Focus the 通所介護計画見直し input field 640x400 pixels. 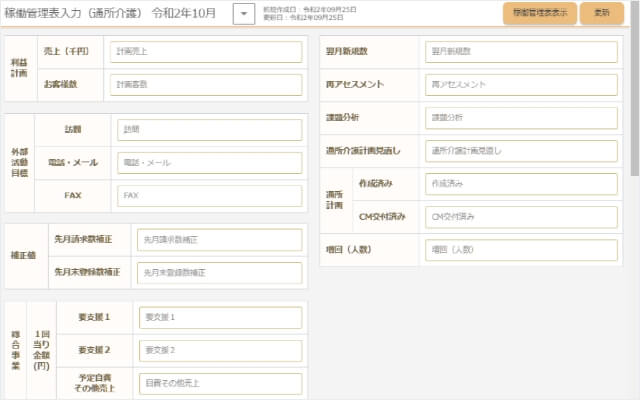pos(521,151)
